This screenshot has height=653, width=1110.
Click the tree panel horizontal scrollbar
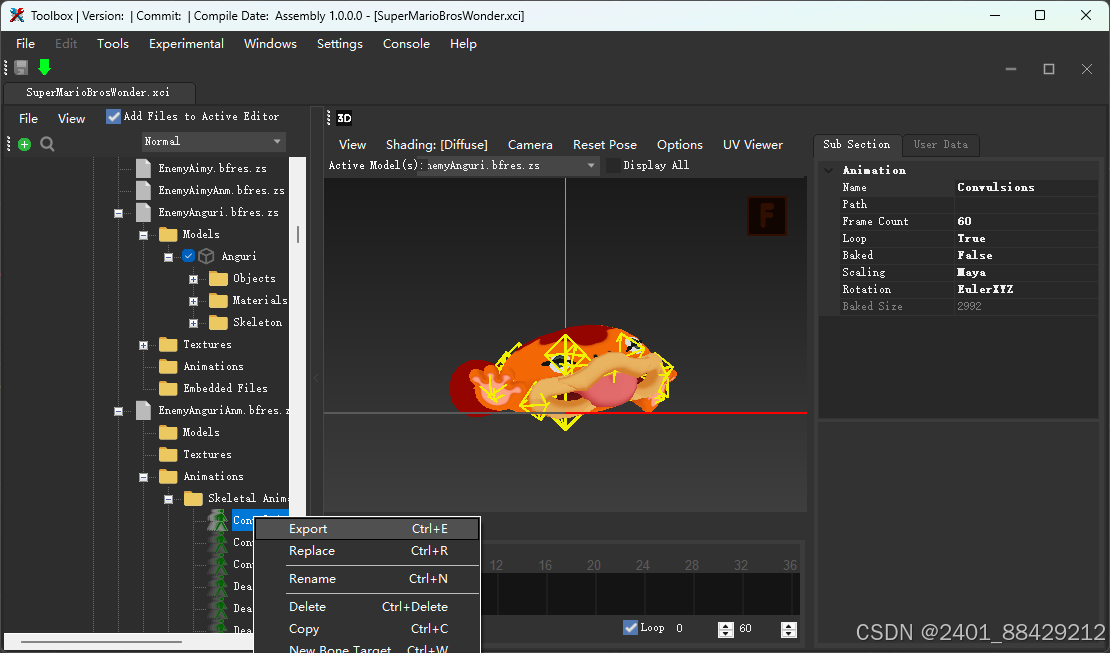[x=101, y=642]
